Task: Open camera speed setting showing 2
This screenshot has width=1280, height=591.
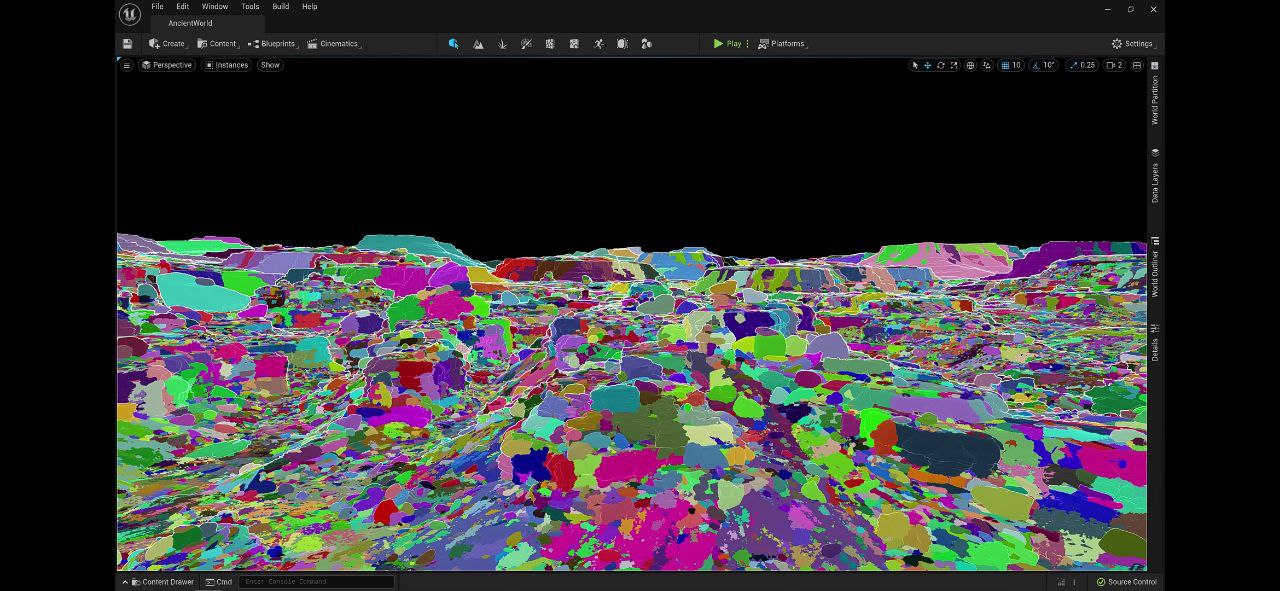Action: coord(1115,65)
